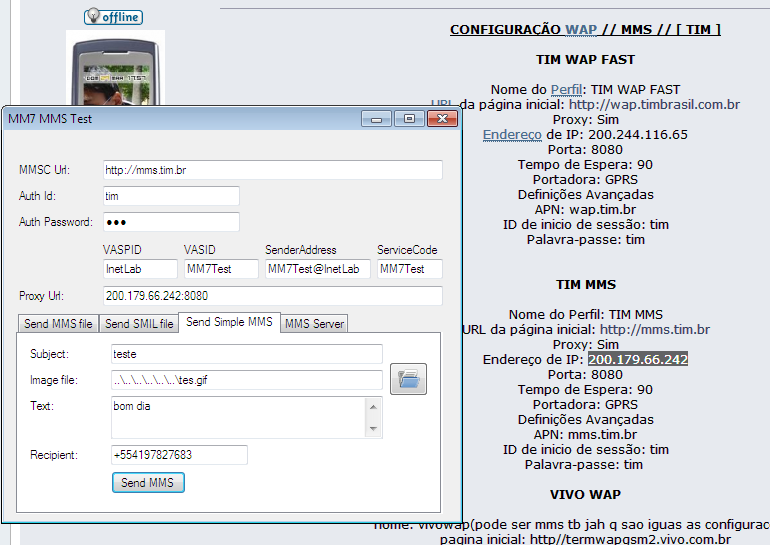This screenshot has height=545, width=770.
Task: Click the 'APN: wap.tim.br' text line
Action: point(585,210)
